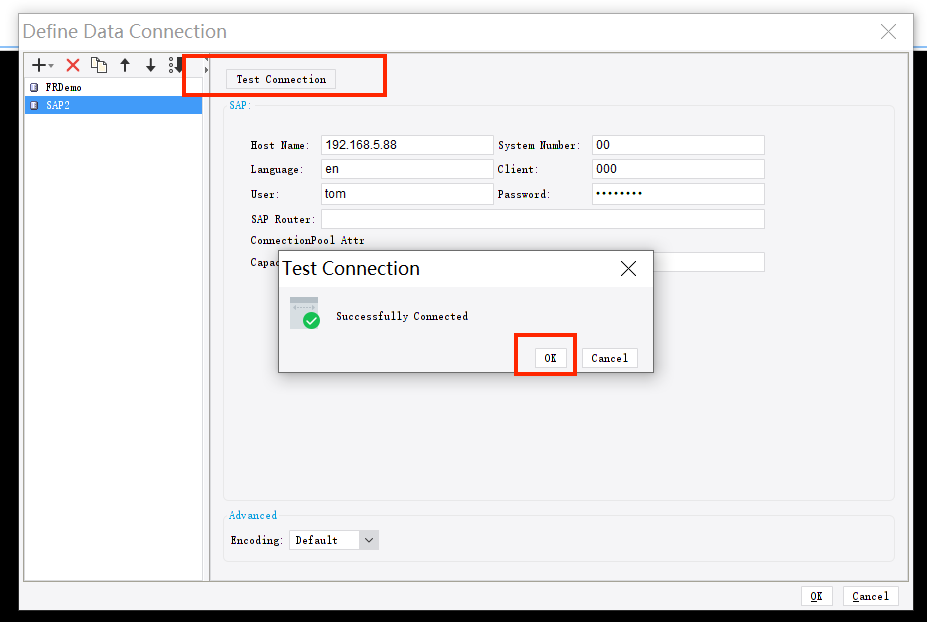Click the System Number field
927x622 pixels.
tap(678, 145)
